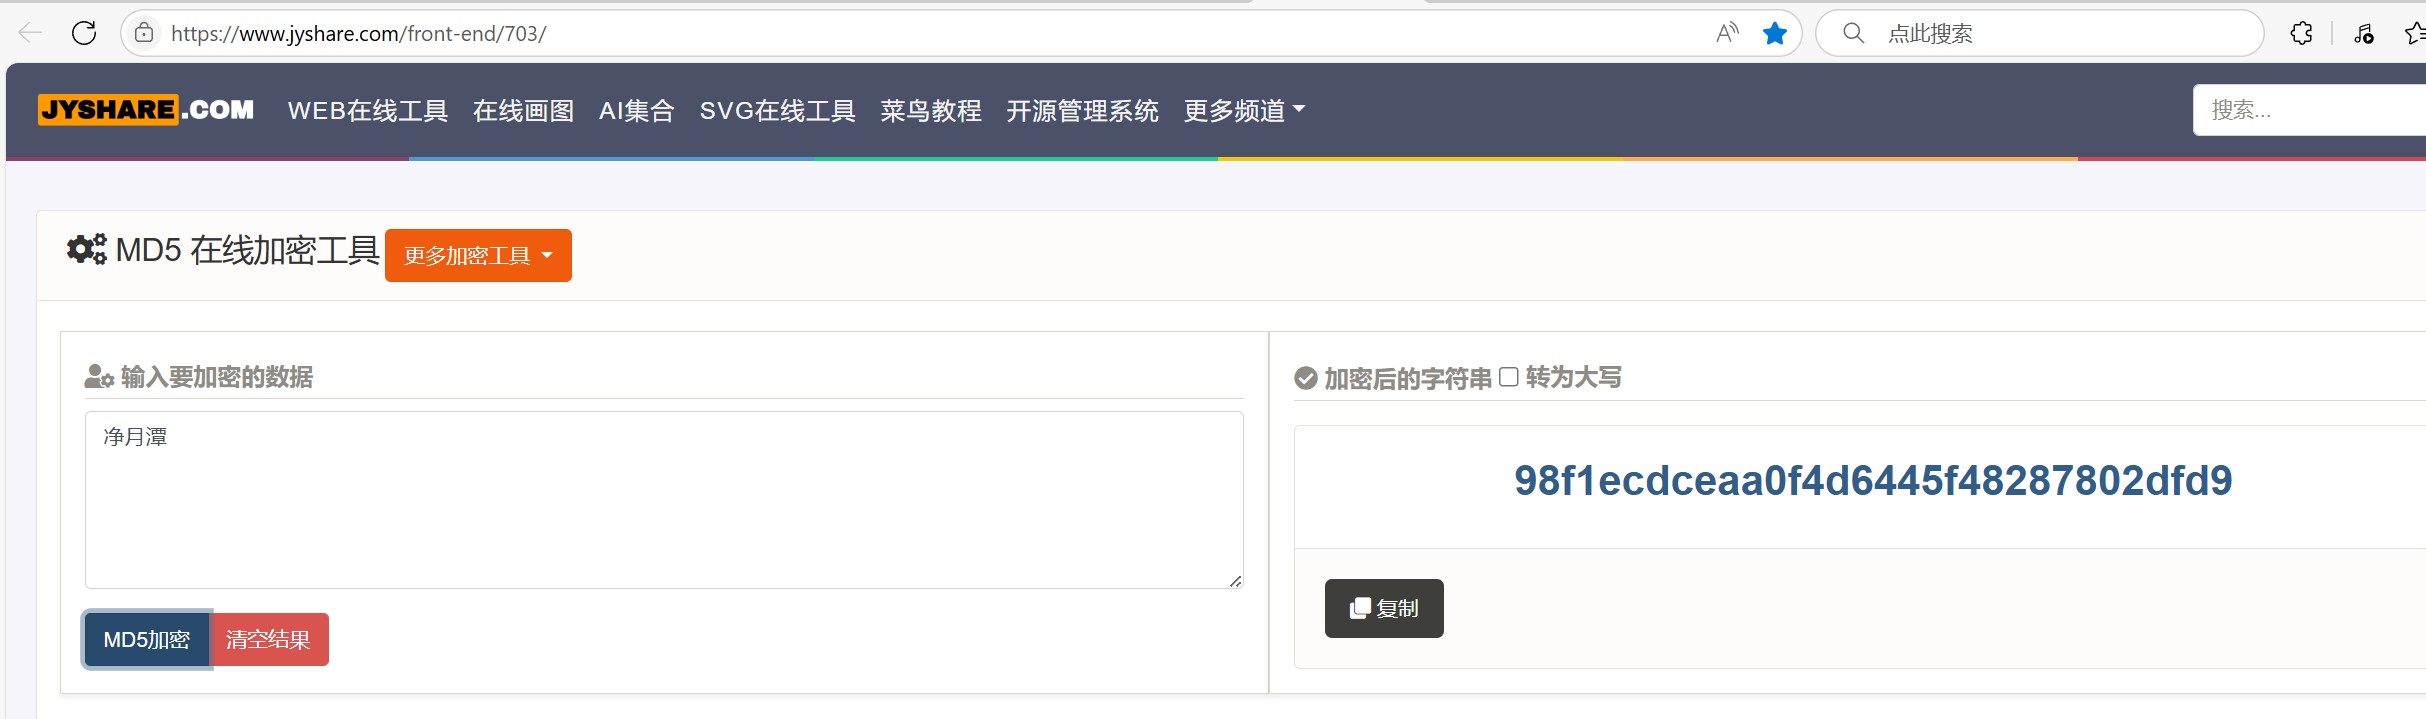Reload the page with the refresh icon

[x=84, y=33]
